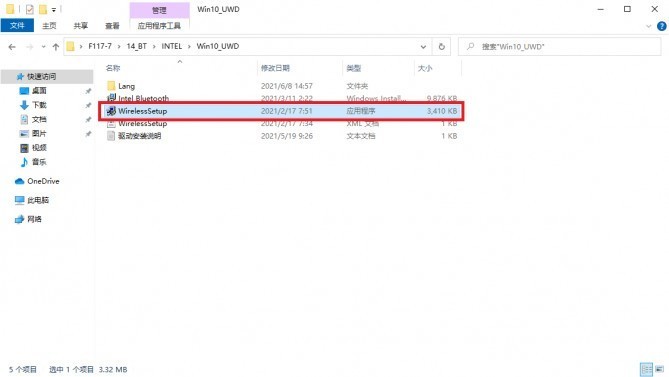Unpin 桌面 via its pin icon
This screenshot has width=669, height=377.
coord(88,91)
